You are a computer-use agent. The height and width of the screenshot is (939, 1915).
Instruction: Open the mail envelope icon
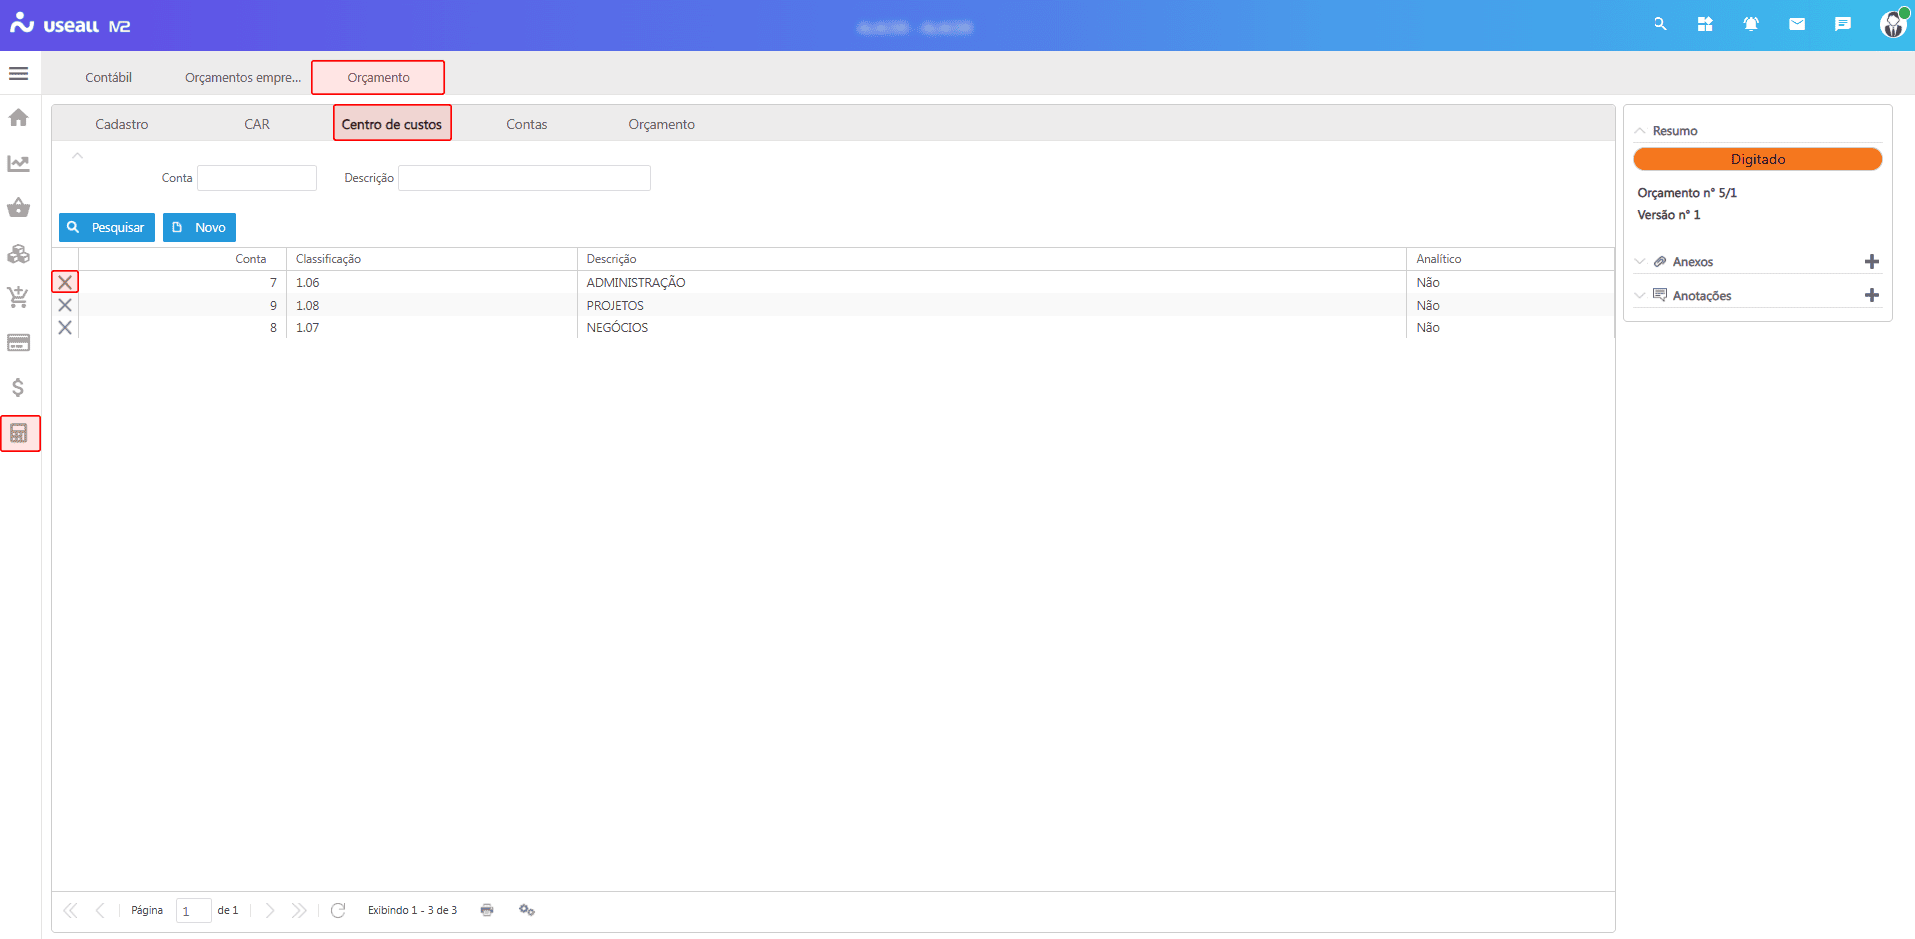click(1797, 24)
